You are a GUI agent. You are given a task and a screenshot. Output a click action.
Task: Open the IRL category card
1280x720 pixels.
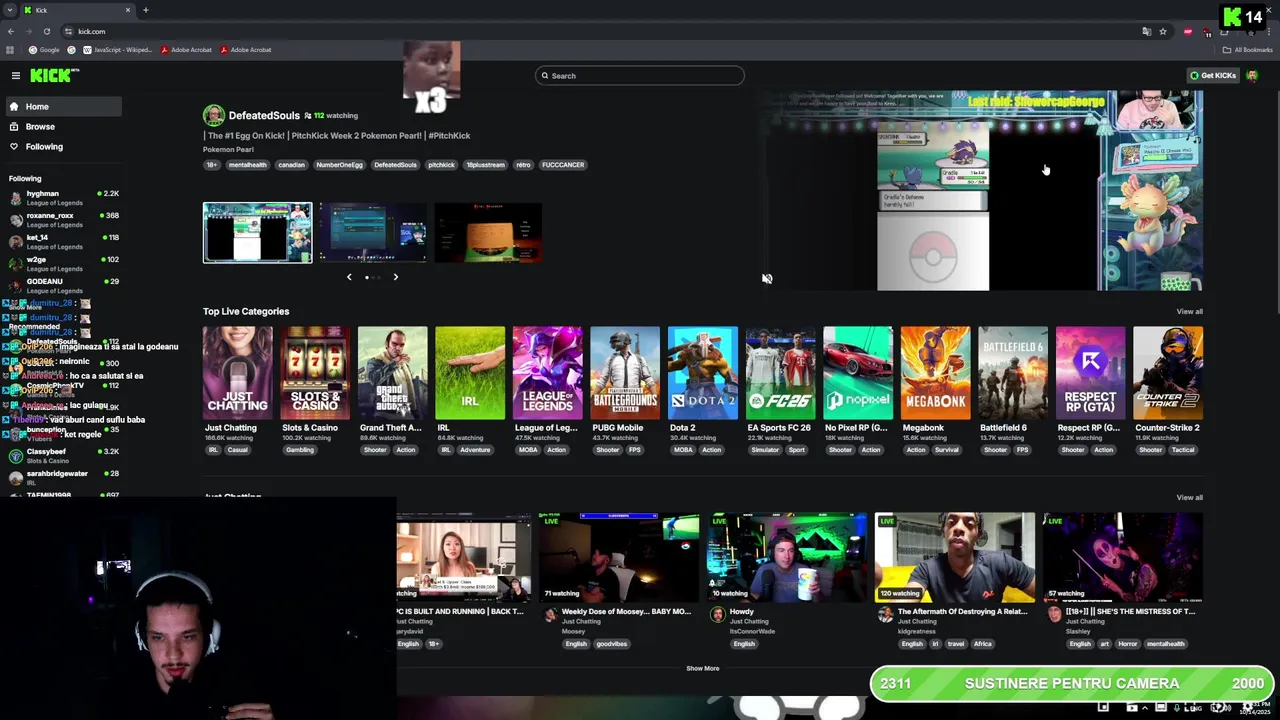[470, 373]
